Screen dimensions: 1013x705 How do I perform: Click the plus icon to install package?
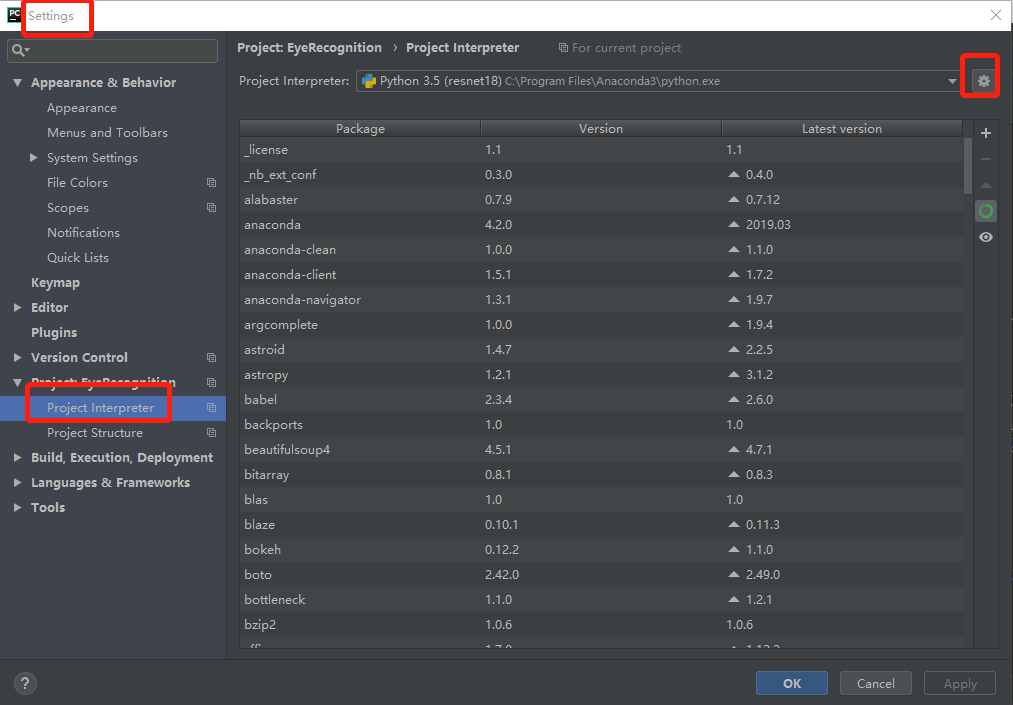986,133
